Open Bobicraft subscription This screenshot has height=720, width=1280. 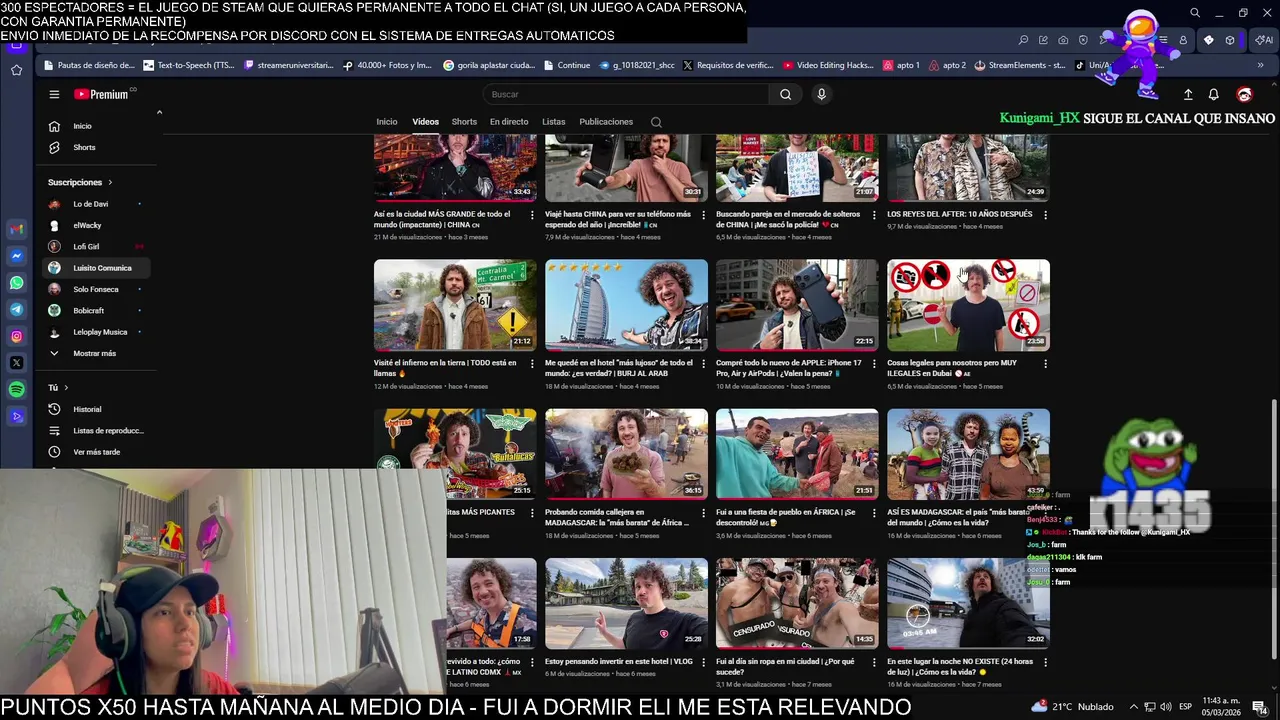click(96, 310)
